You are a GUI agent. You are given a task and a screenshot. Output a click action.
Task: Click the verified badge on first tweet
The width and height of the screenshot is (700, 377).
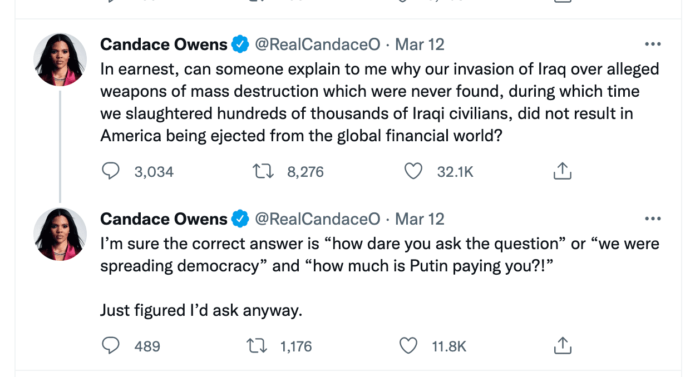pos(240,44)
